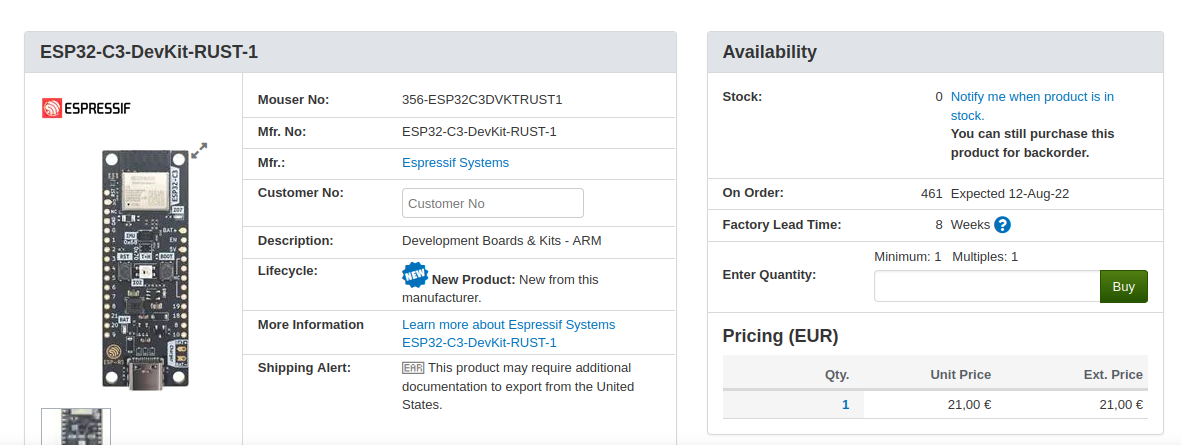Click the Espressif brand logo

point(87,108)
